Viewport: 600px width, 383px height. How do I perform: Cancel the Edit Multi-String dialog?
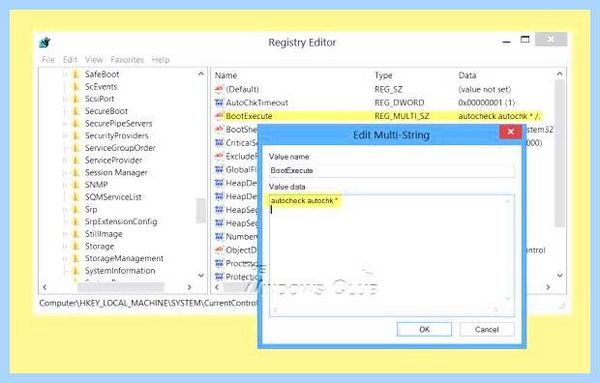point(487,329)
